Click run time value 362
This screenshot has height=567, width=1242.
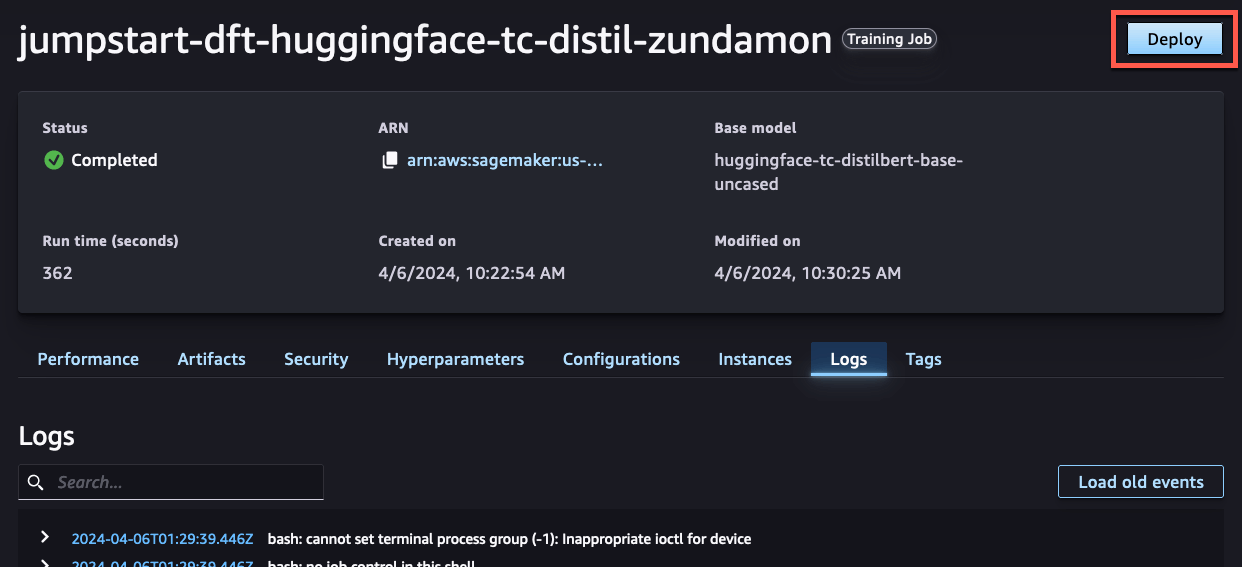coord(57,272)
